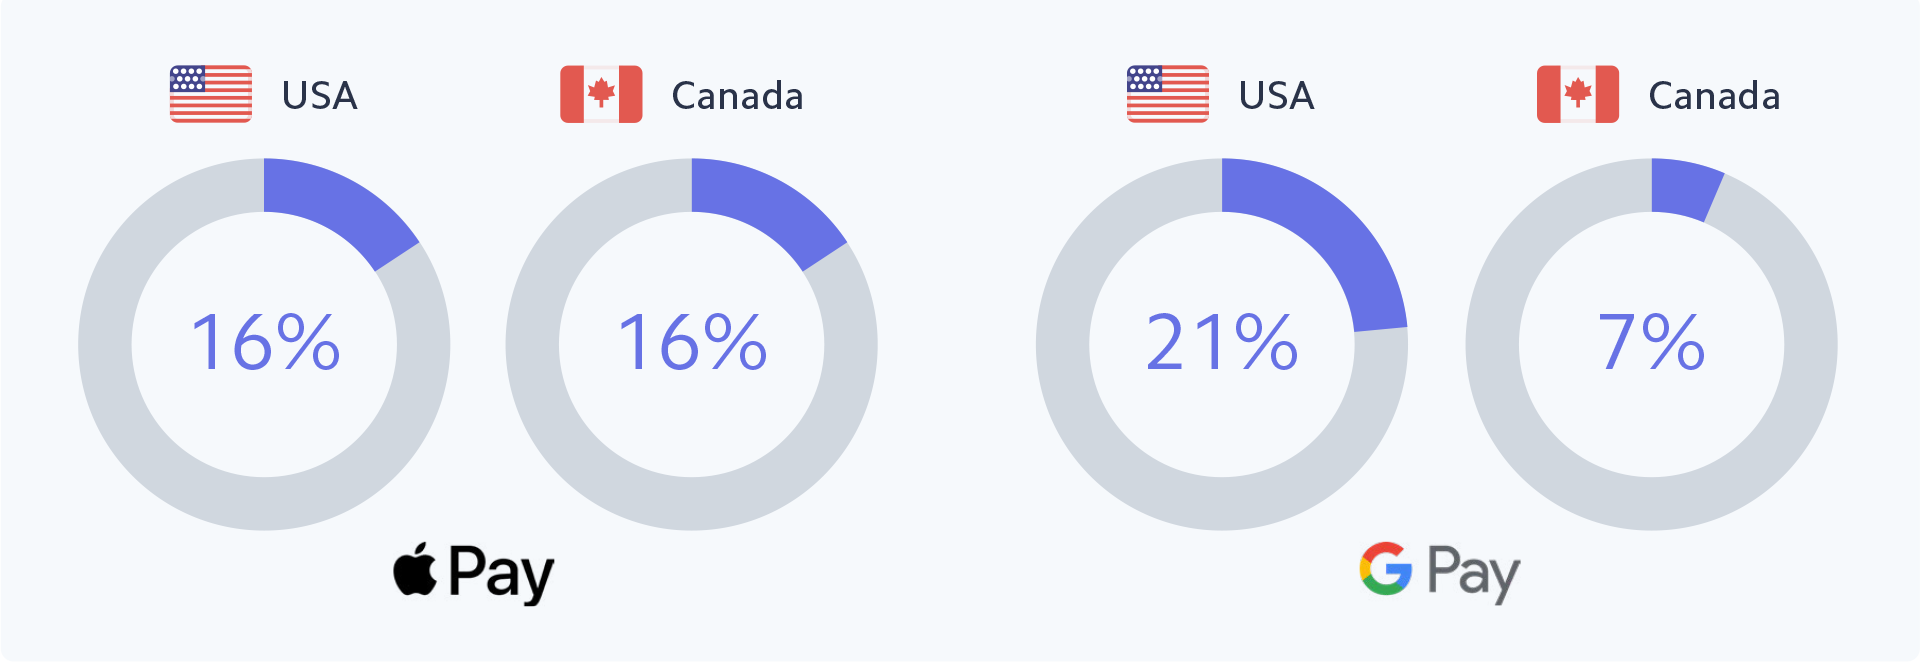Select the Canada label in the Google Pay group
This screenshot has width=1920, height=662.
(x=1714, y=96)
